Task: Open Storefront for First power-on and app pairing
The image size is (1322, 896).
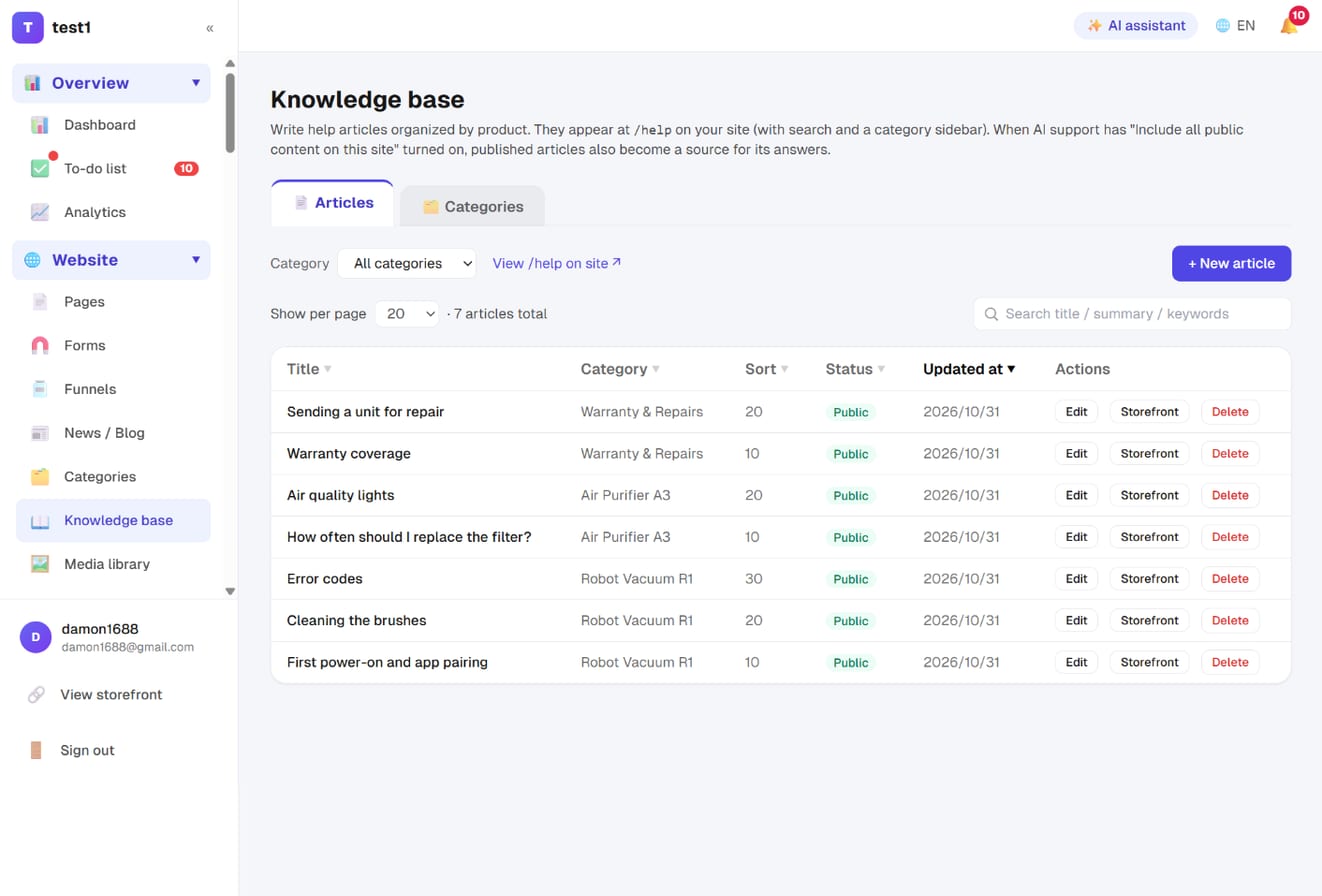Action: click(x=1149, y=662)
